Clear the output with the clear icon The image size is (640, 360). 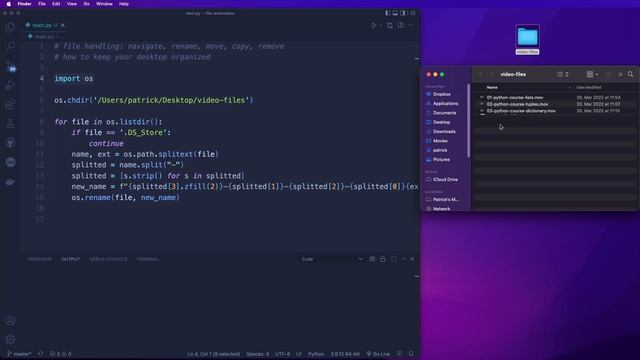point(372,259)
